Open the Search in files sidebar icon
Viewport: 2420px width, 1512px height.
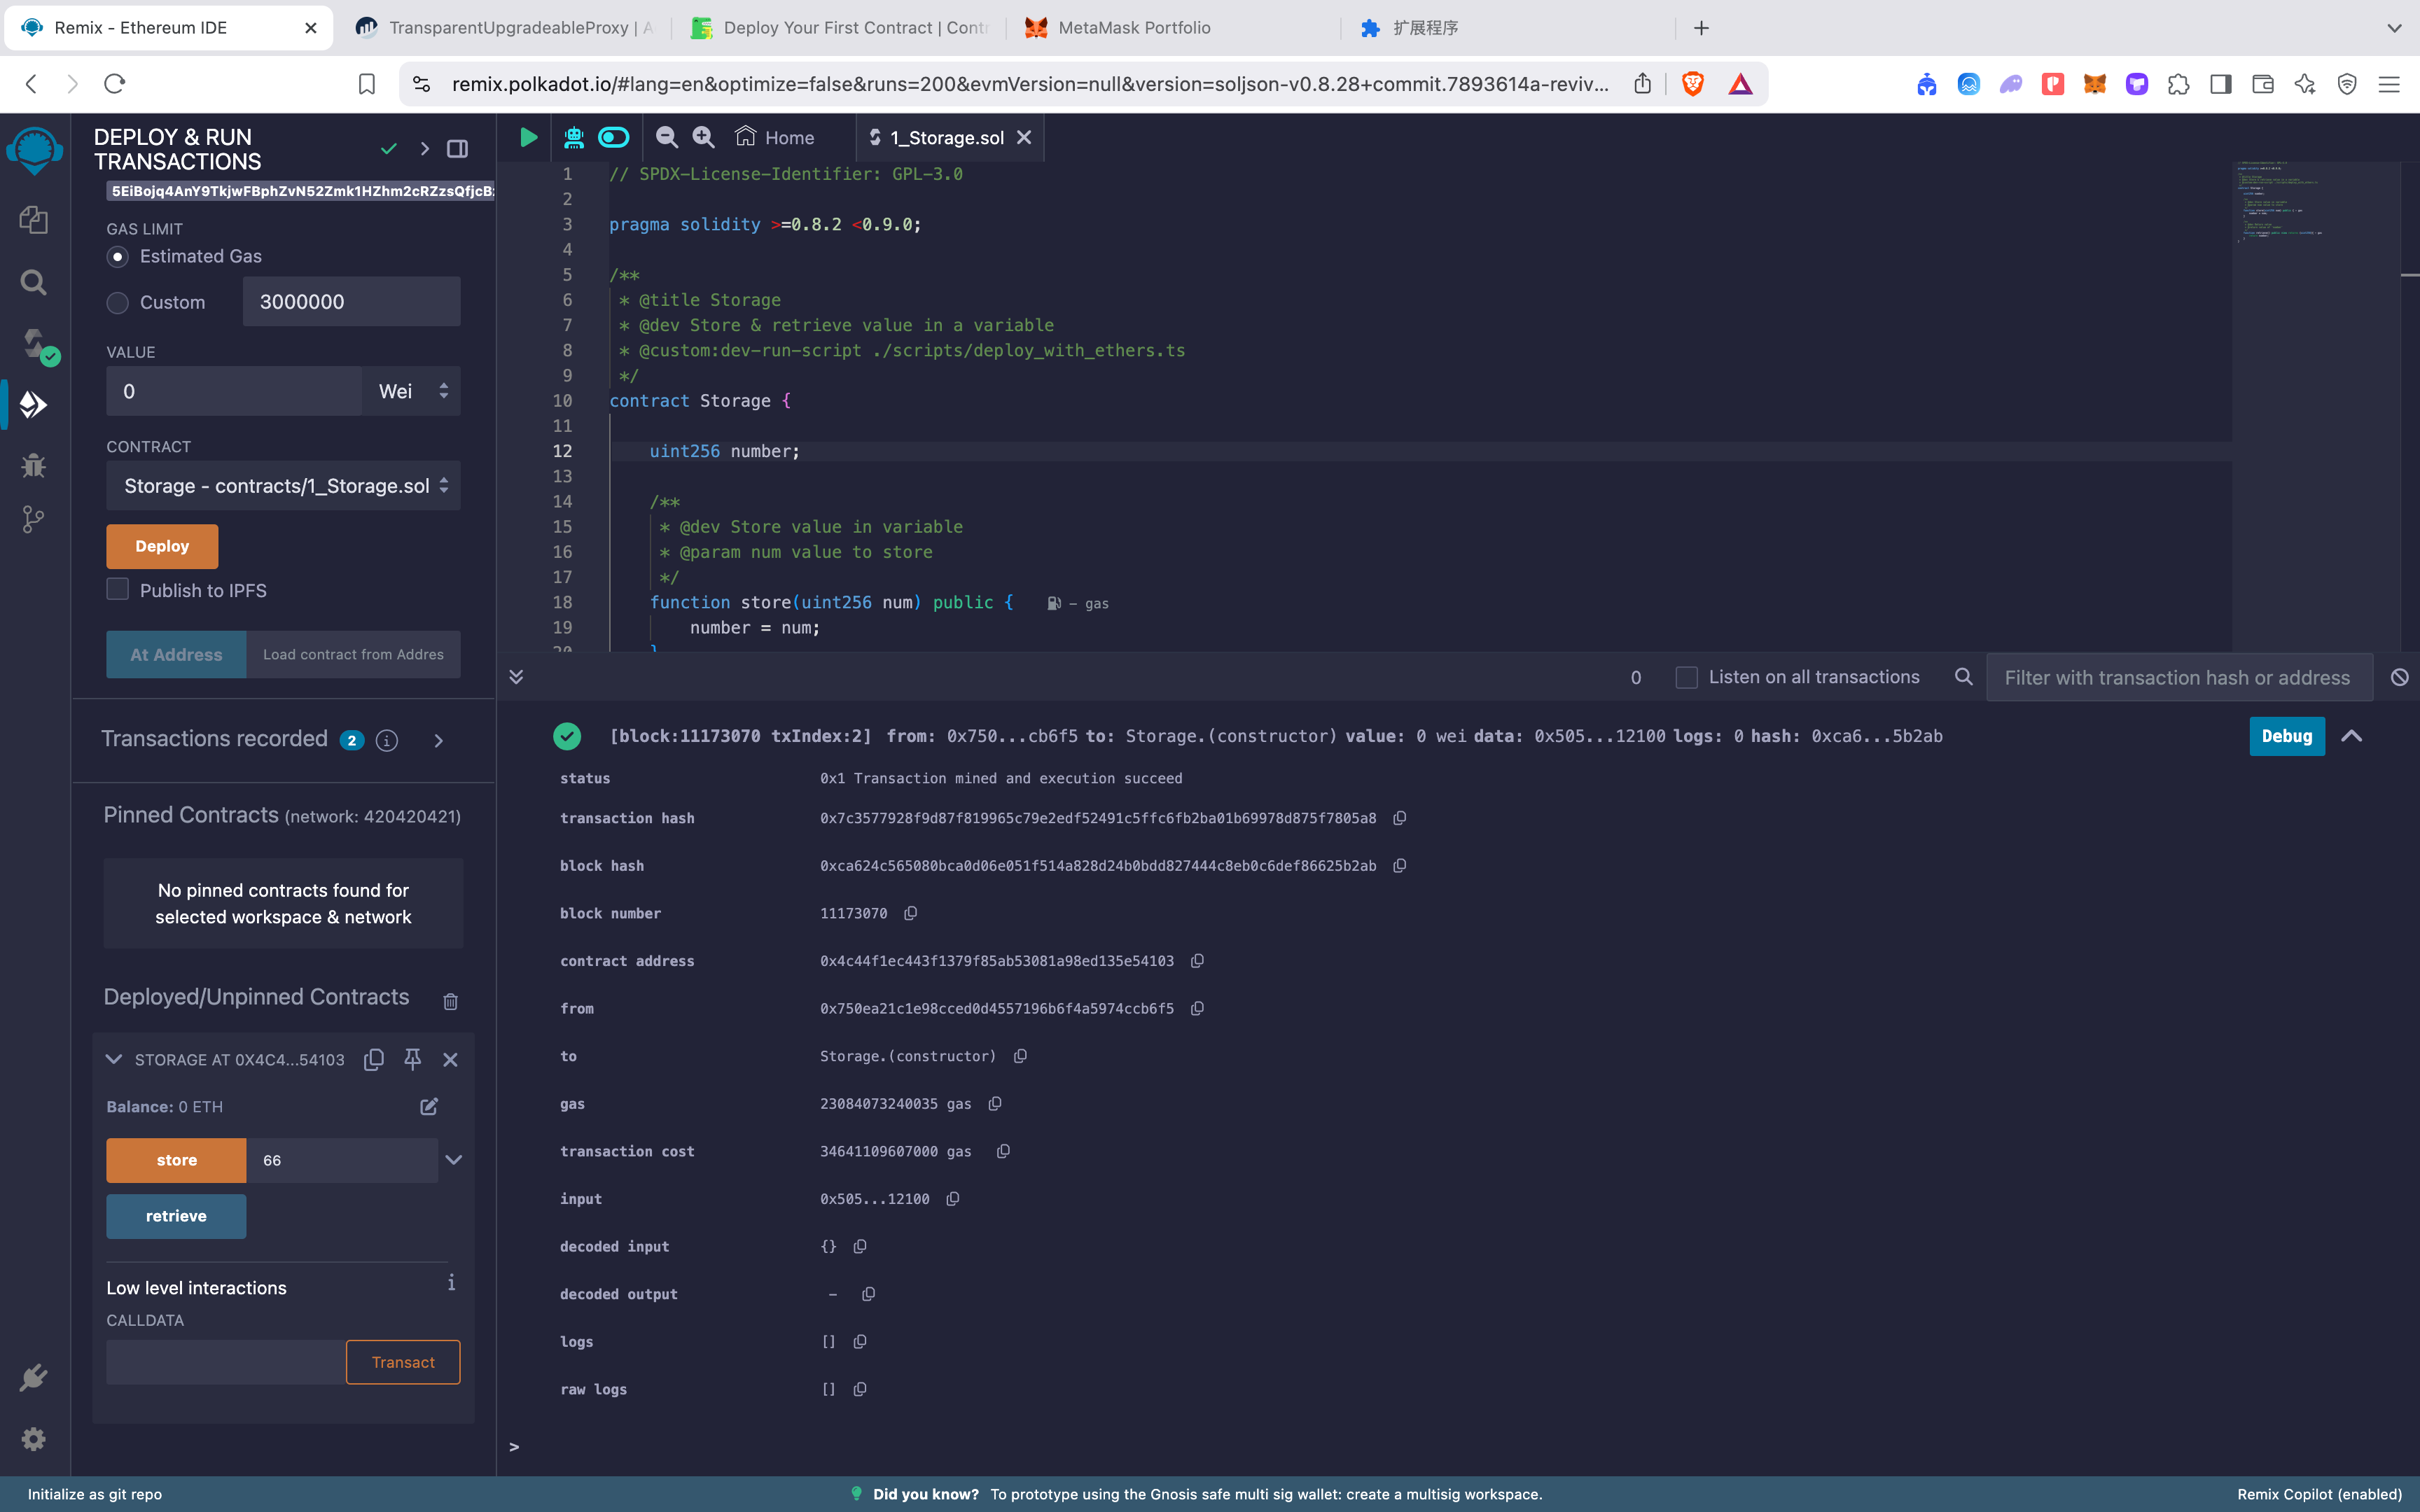(x=34, y=282)
